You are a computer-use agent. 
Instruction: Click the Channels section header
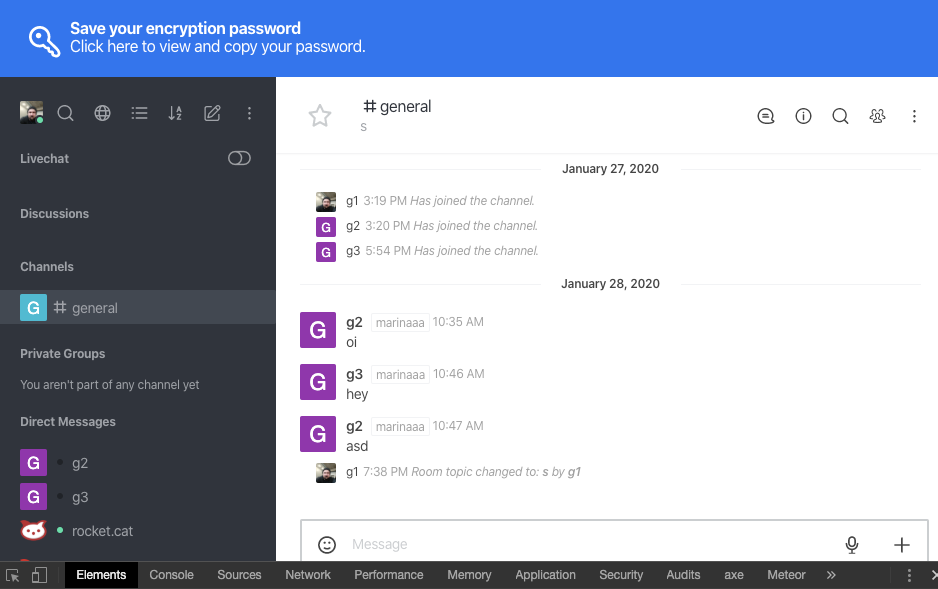47,267
